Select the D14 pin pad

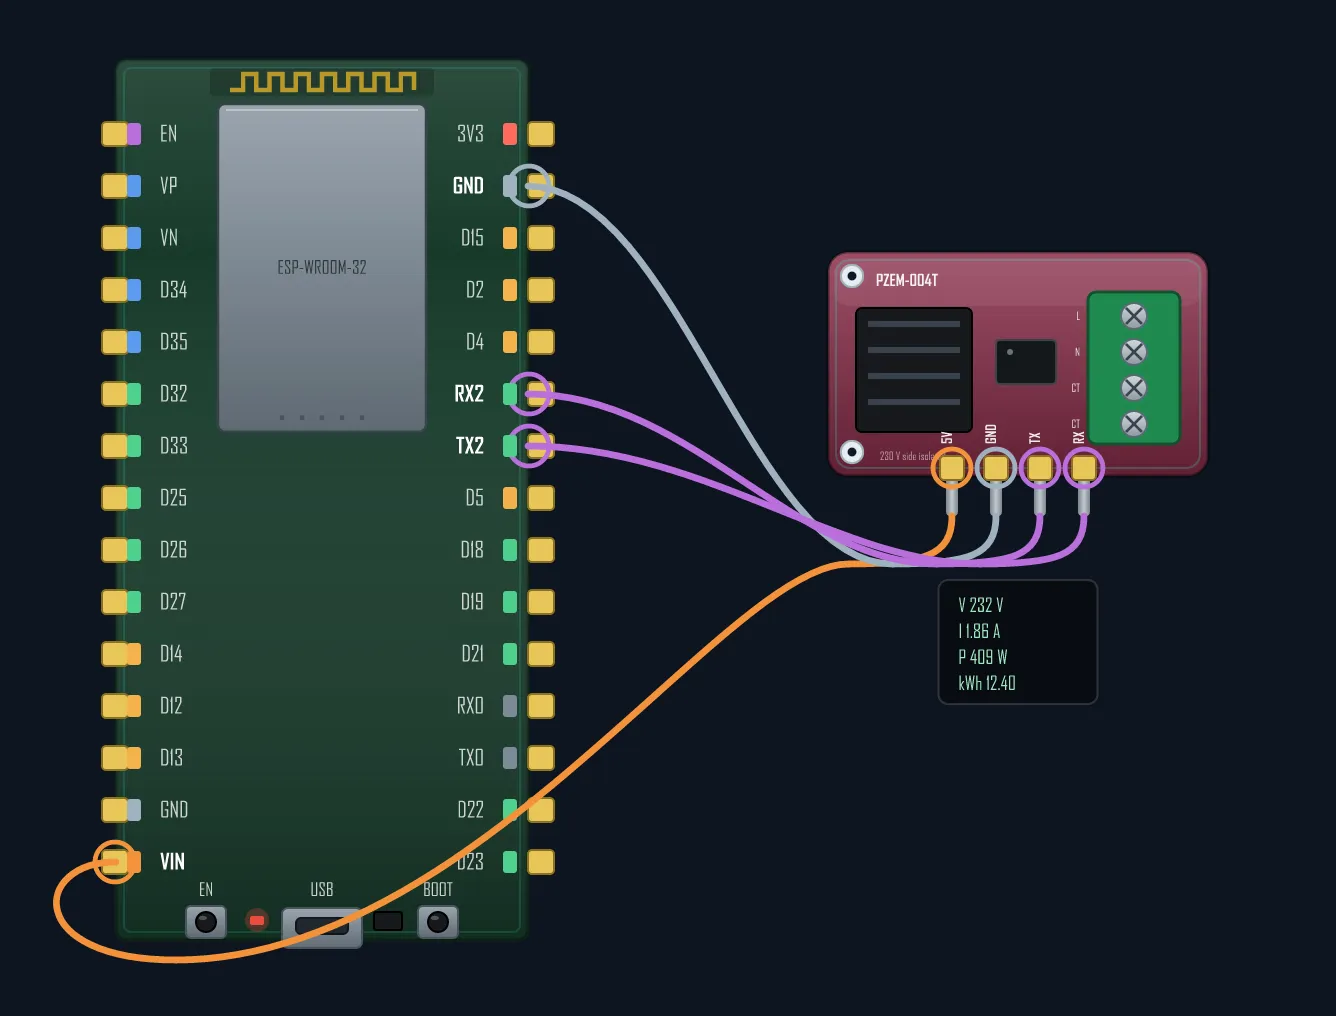tap(115, 654)
